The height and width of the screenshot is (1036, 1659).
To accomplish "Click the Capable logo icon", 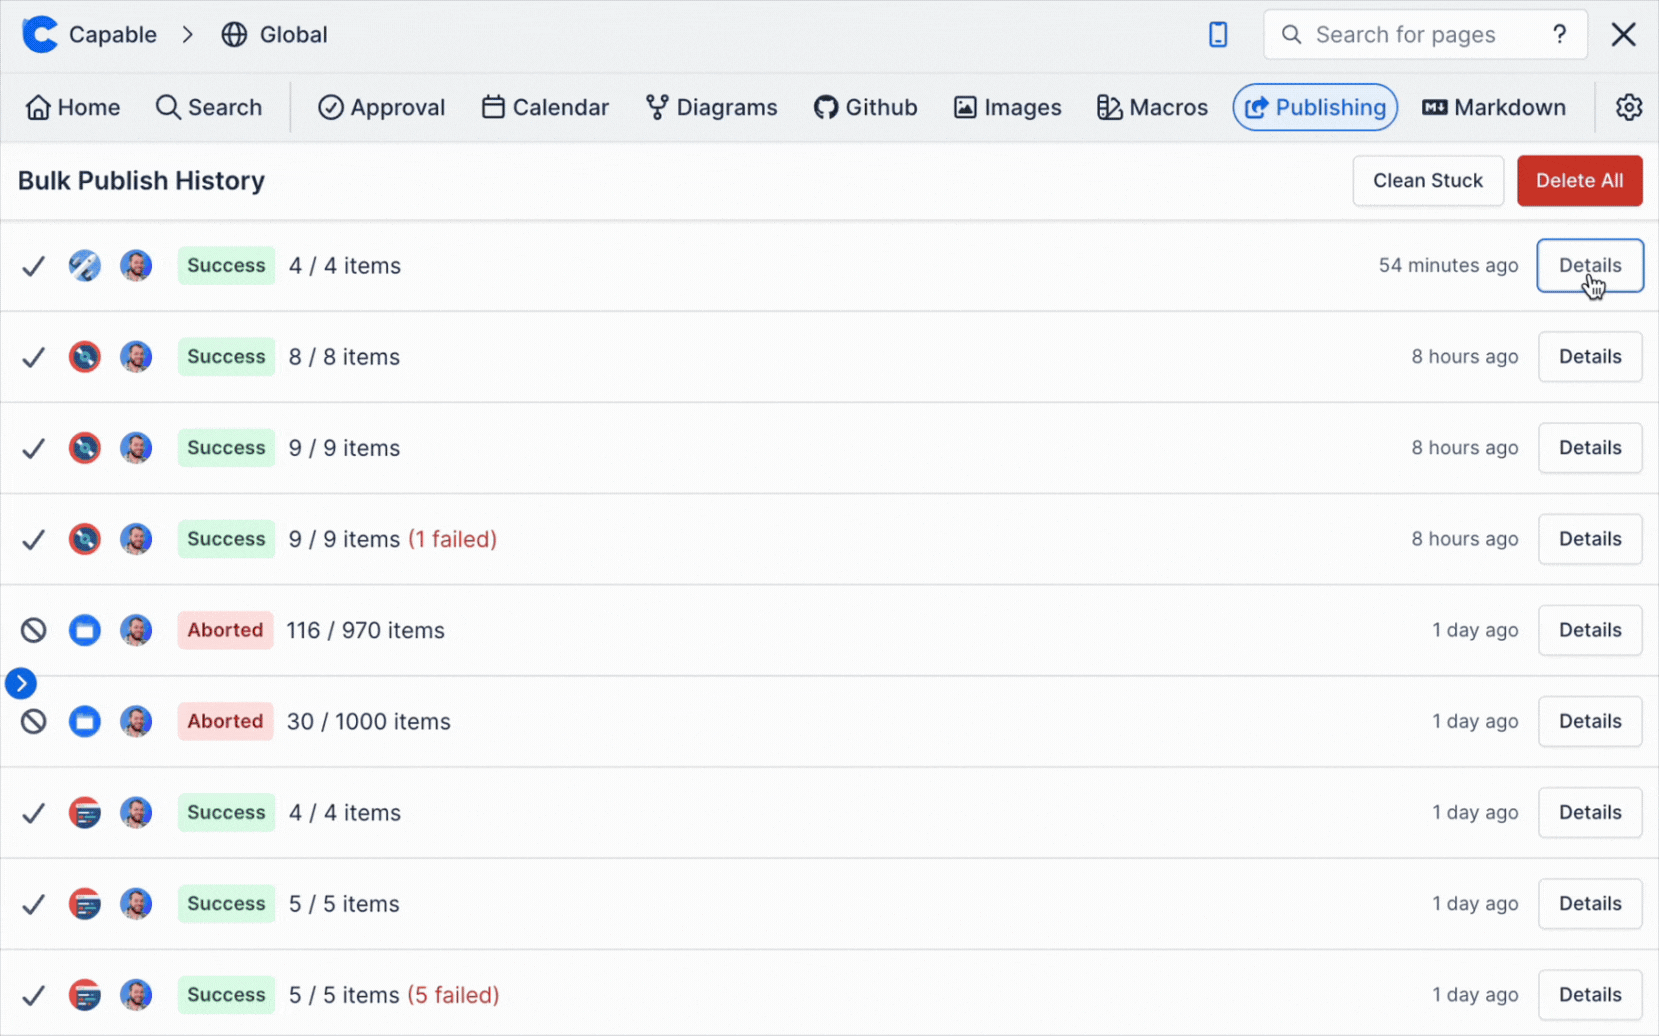I will pos(40,35).
